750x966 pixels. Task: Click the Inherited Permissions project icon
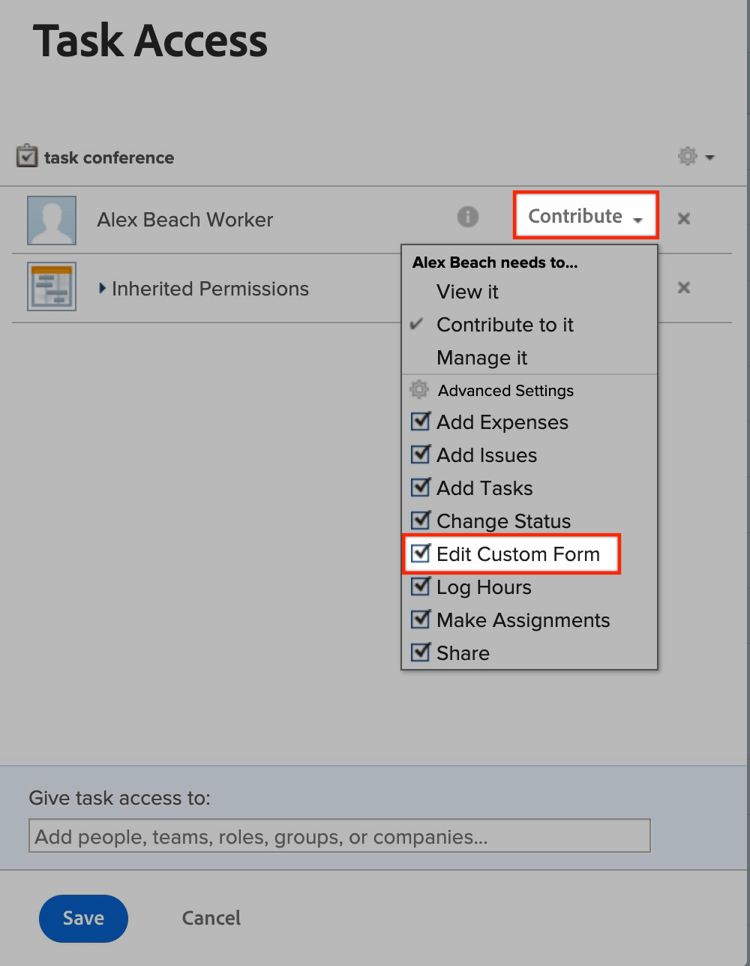point(52,286)
